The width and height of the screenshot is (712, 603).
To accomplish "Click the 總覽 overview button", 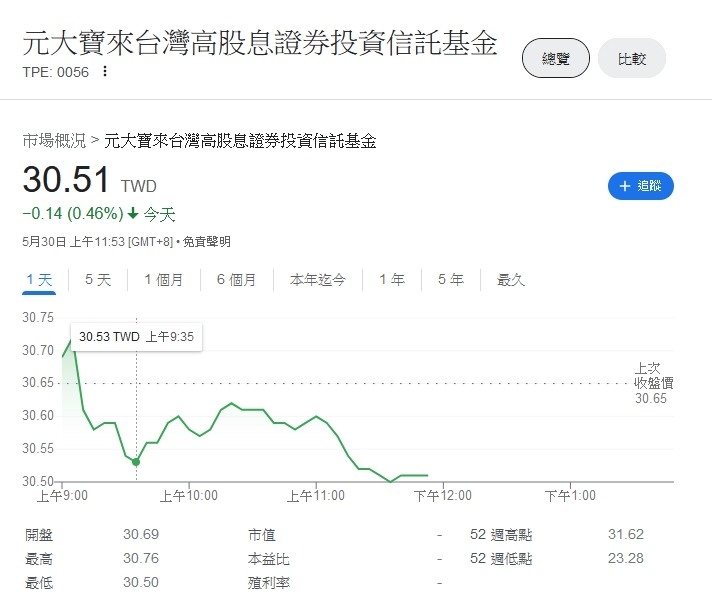I will click(556, 58).
